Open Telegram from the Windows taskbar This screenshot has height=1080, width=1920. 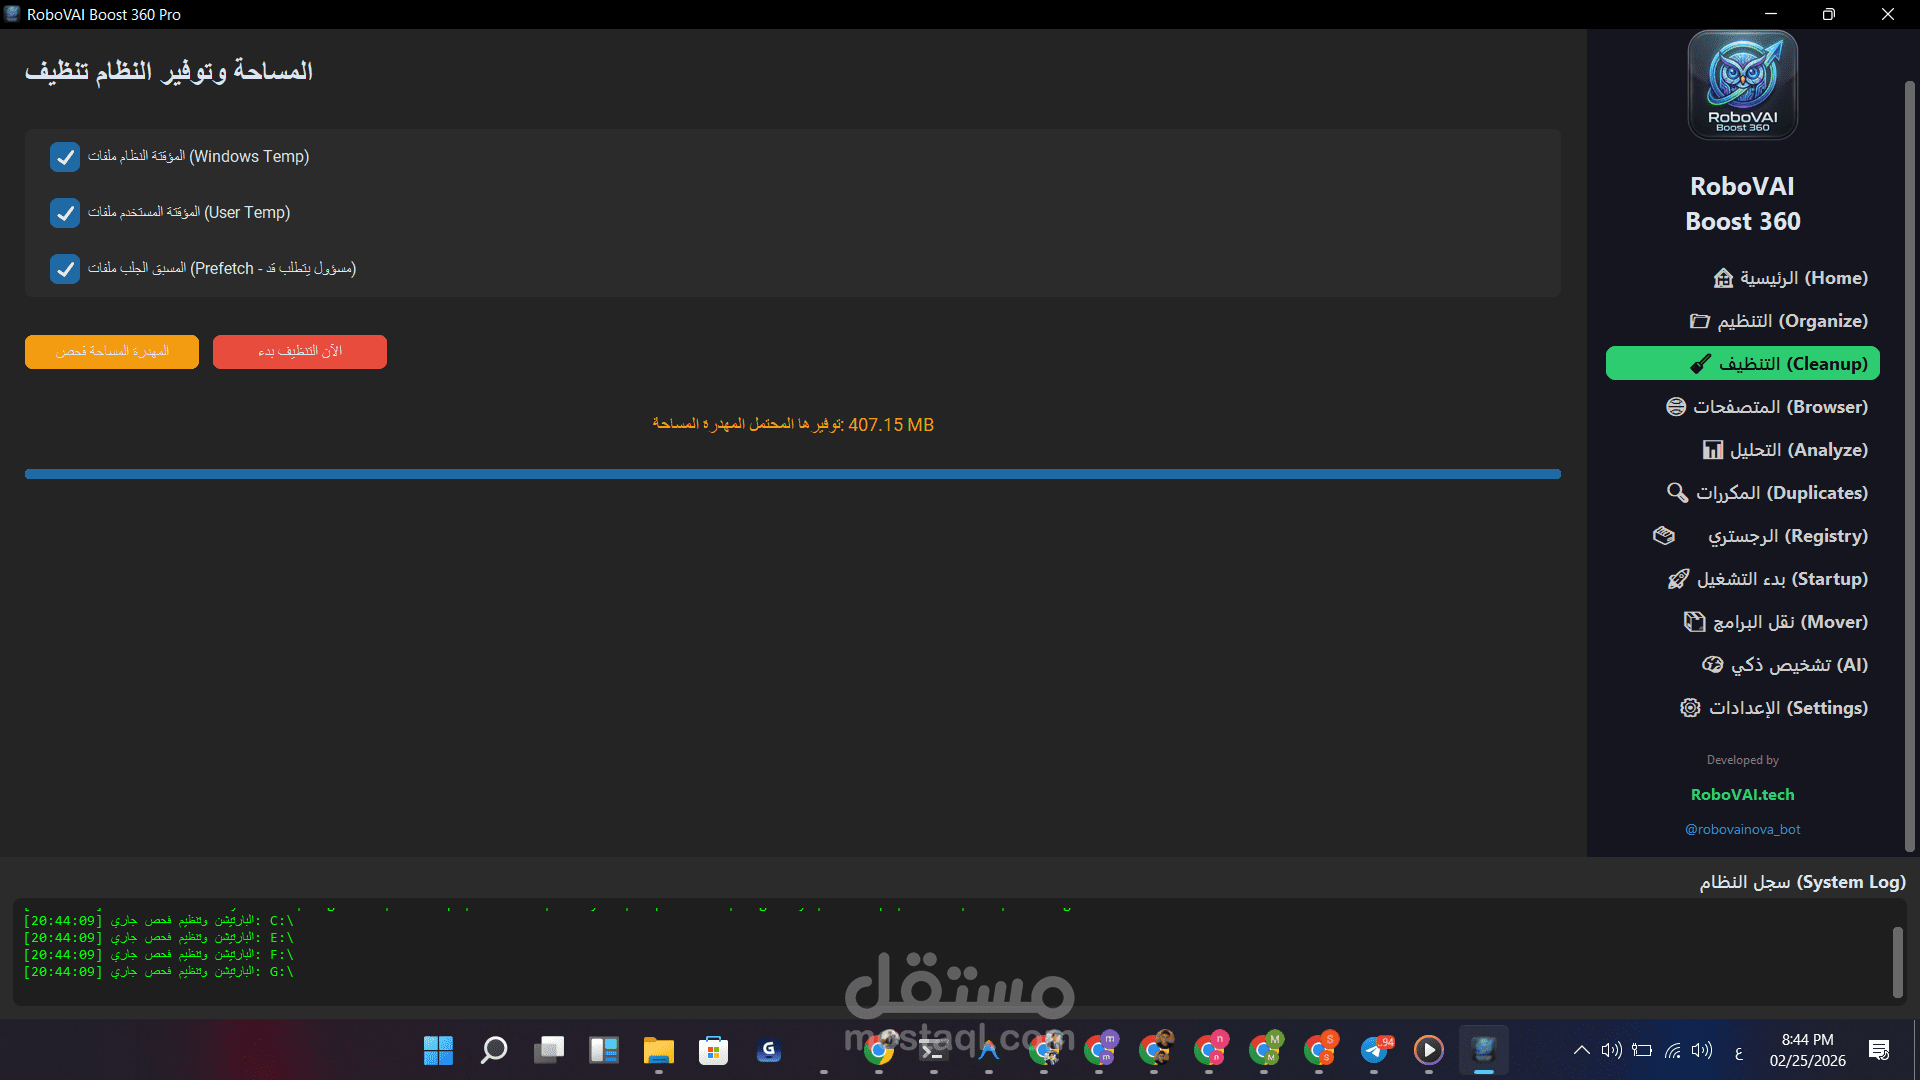pyautogui.click(x=1375, y=1050)
